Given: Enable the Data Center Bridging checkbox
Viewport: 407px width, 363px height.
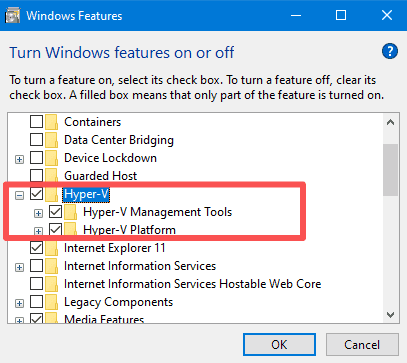Looking at the screenshot, I should tap(36, 140).
